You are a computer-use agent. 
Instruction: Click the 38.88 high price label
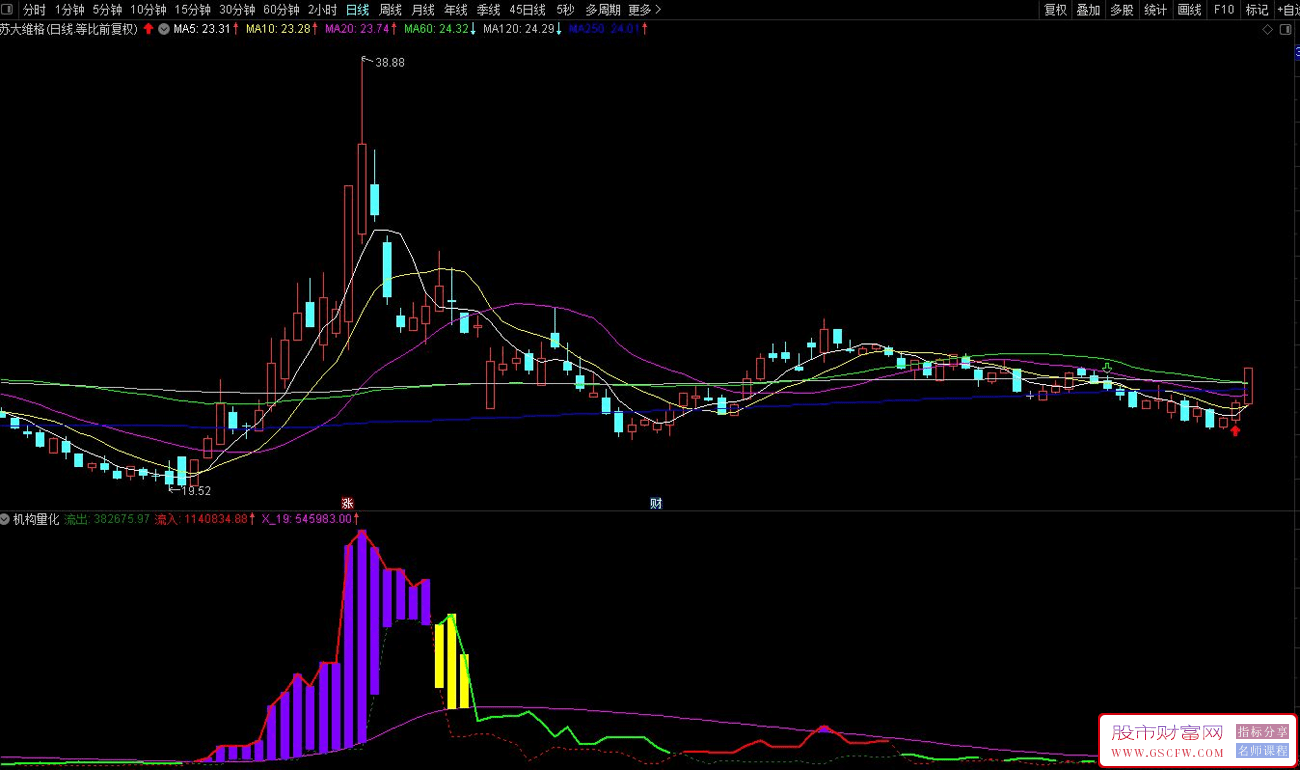[390, 62]
